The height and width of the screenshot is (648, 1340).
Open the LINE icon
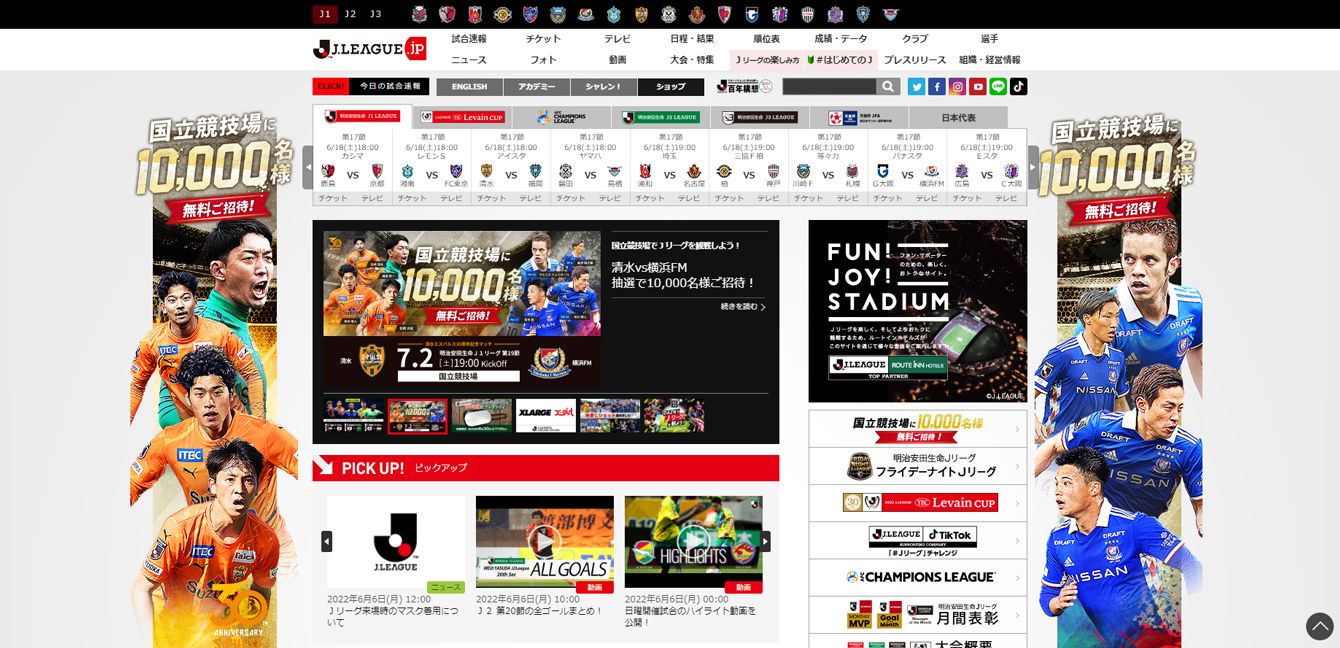tap(998, 87)
